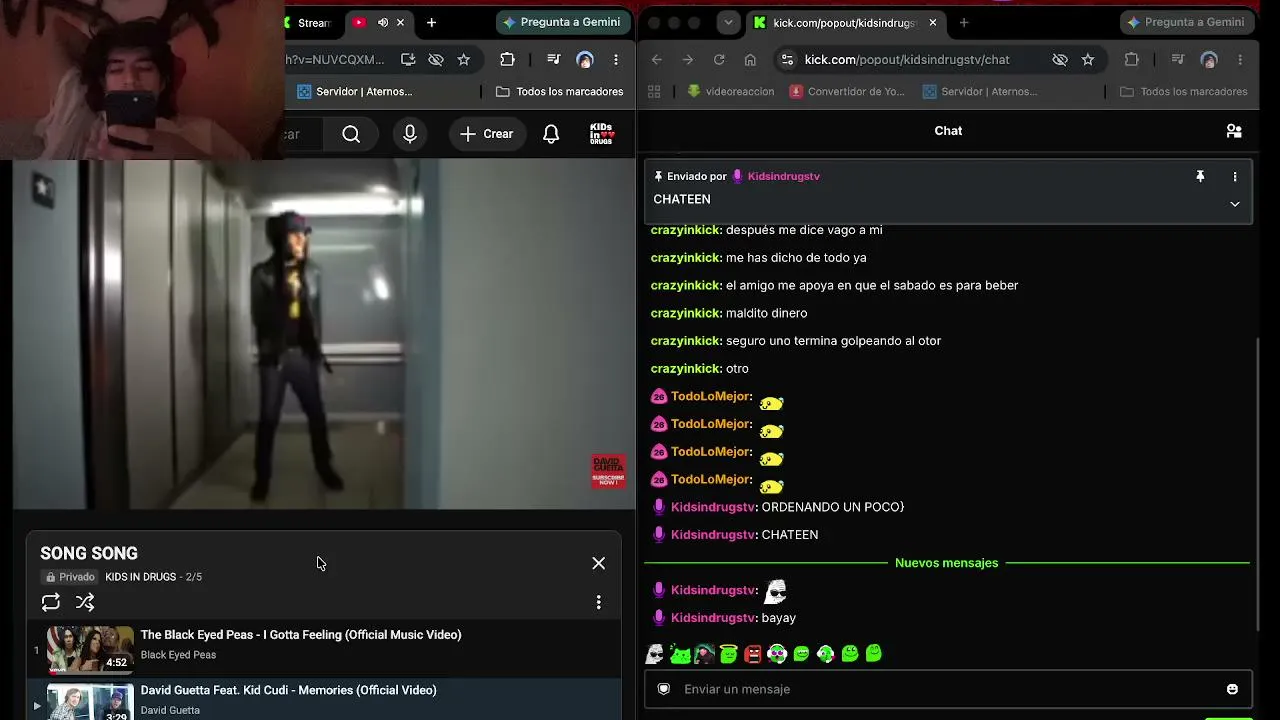Start YouTube voice search with microphone
Viewport: 1280px width, 720px height.
click(410, 134)
